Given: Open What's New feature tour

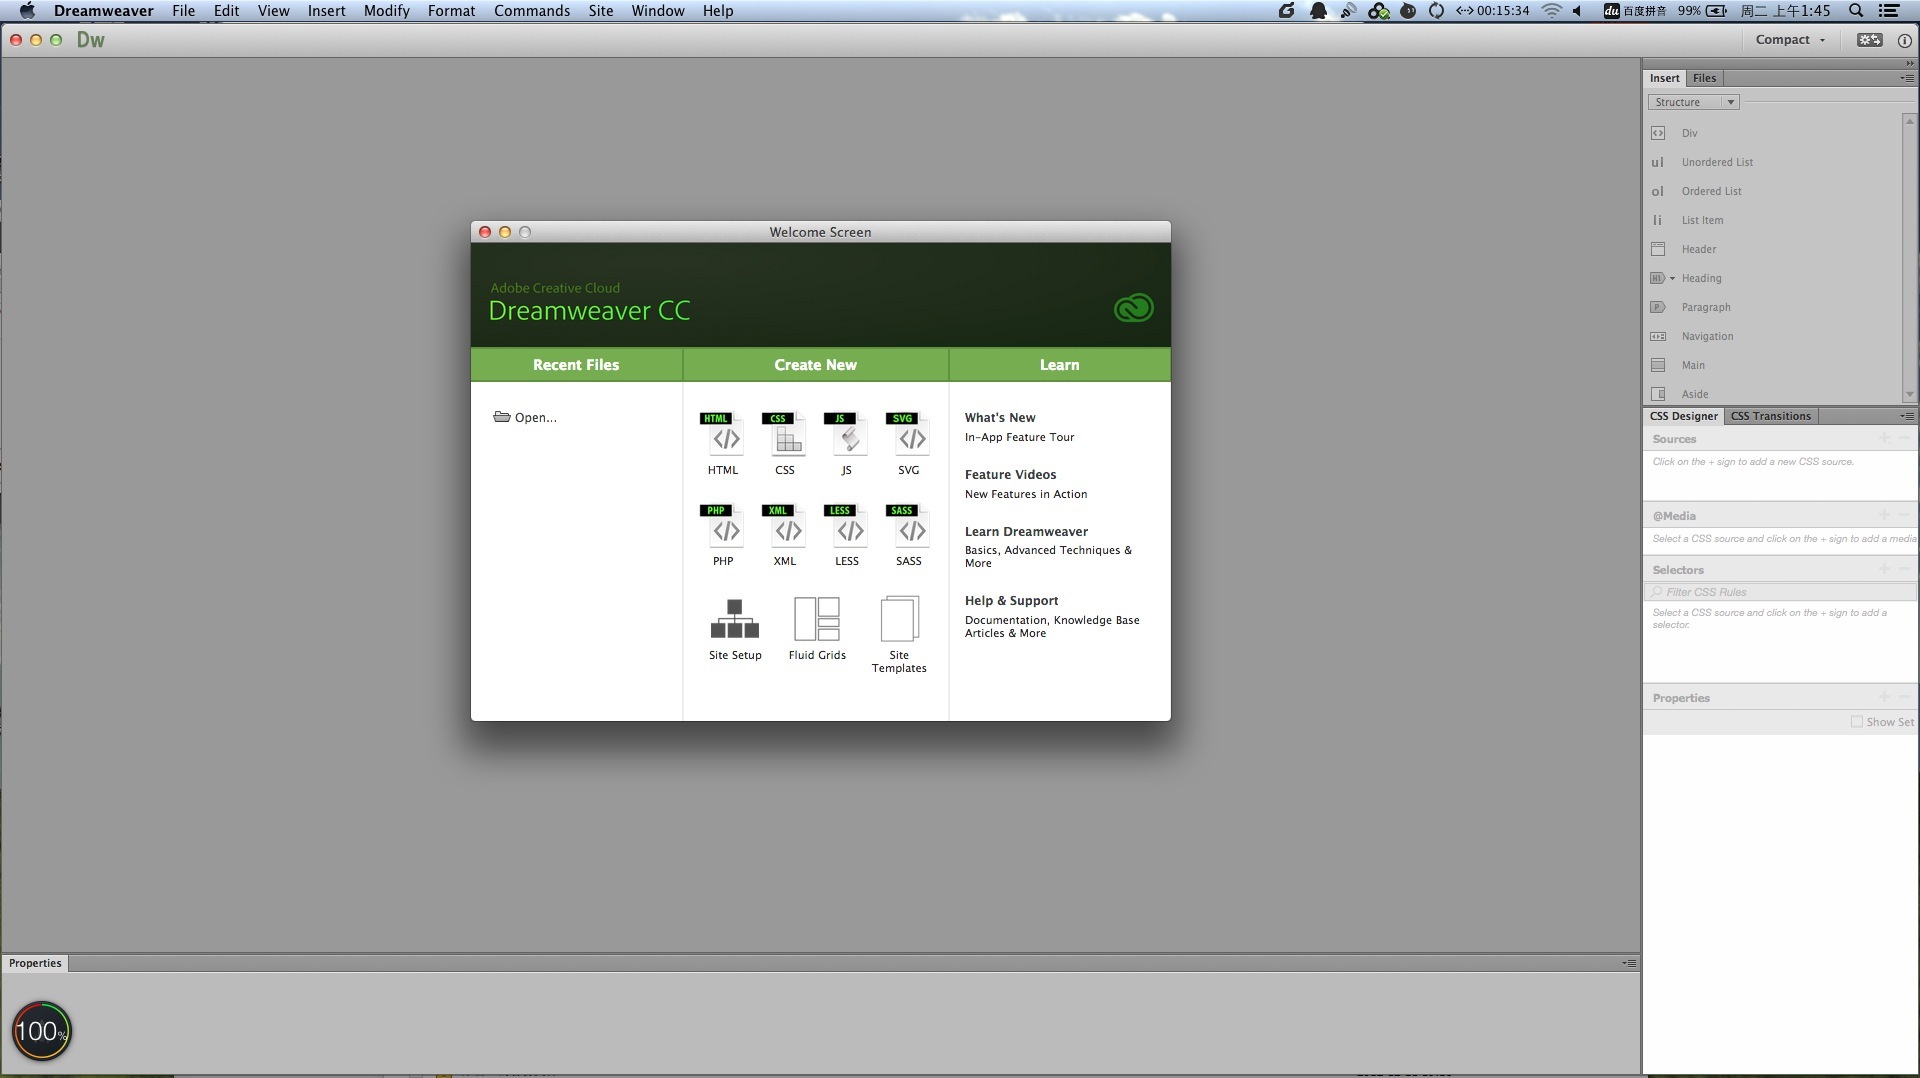Looking at the screenshot, I should pyautogui.click(x=1019, y=427).
